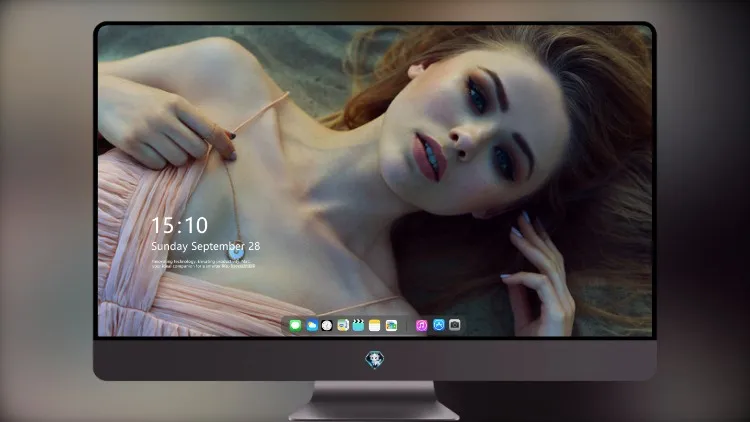Open the Camera app in the dock
The height and width of the screenshot is (422, 750).
[455, 325]
